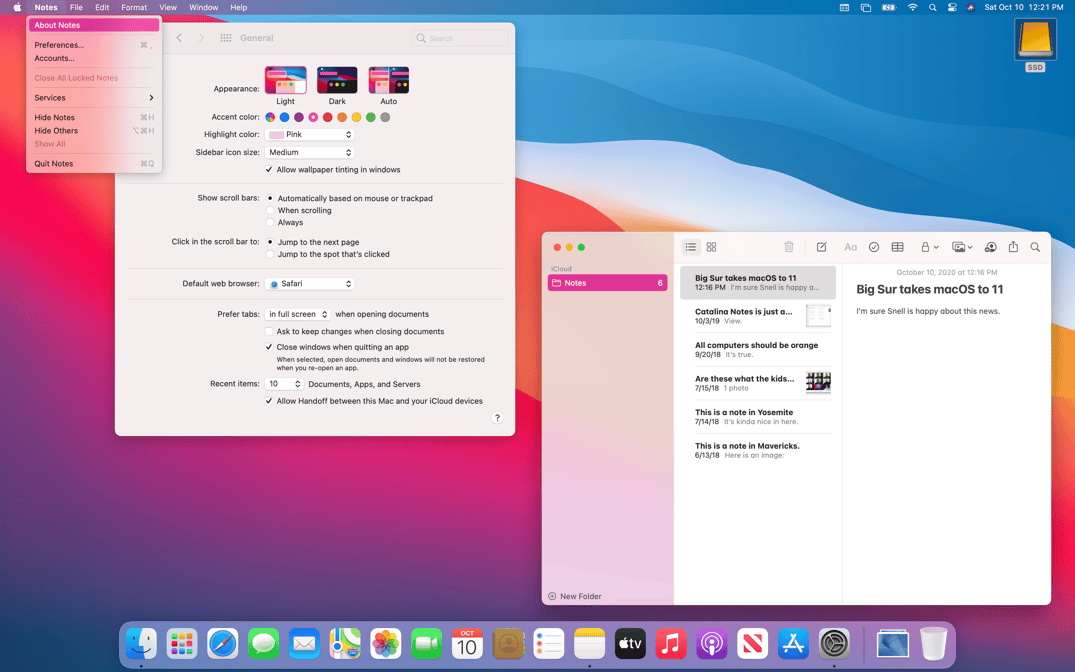Open Highlight color Pink dropdown

(x=310, y=134)
